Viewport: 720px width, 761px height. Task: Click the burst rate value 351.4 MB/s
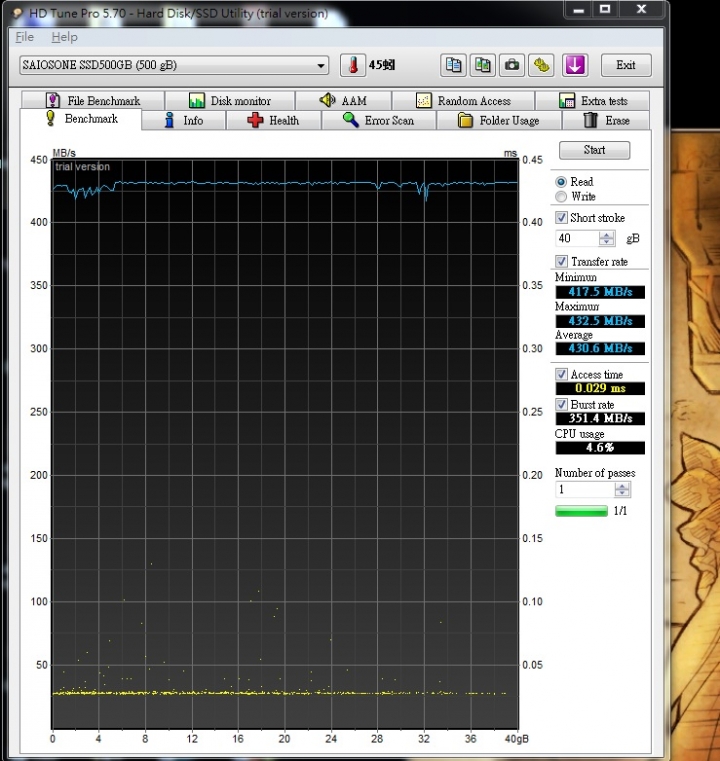coord(600,418)
